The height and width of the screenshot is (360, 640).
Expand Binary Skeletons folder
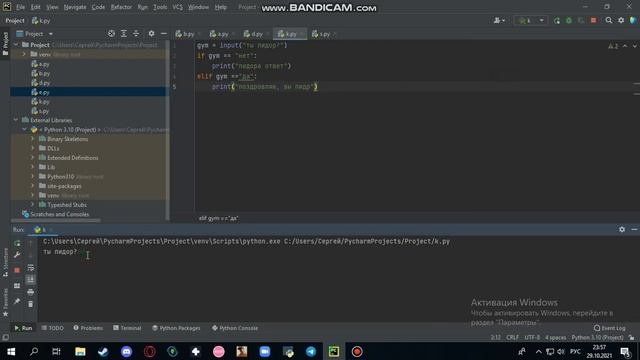point(33,139)
